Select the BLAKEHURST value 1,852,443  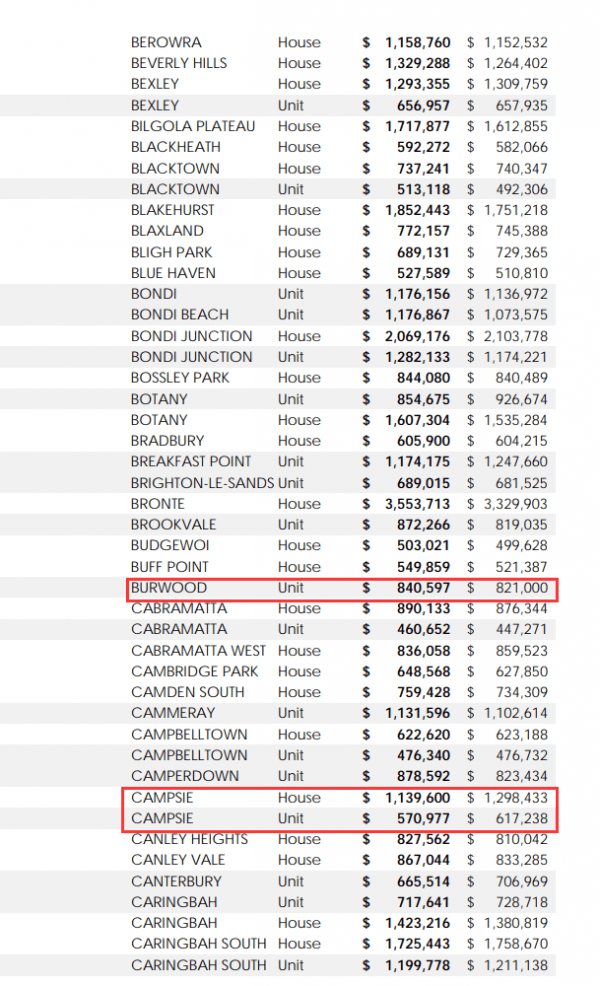pos(417,210)
